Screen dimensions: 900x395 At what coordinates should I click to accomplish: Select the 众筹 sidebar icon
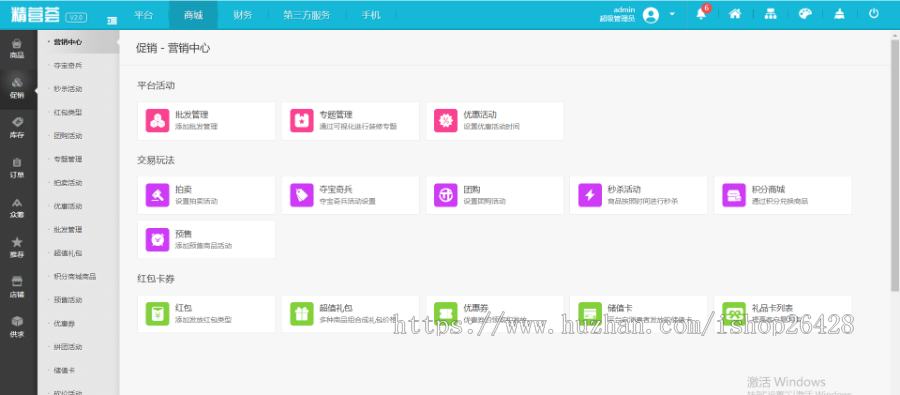click(17, 208)
